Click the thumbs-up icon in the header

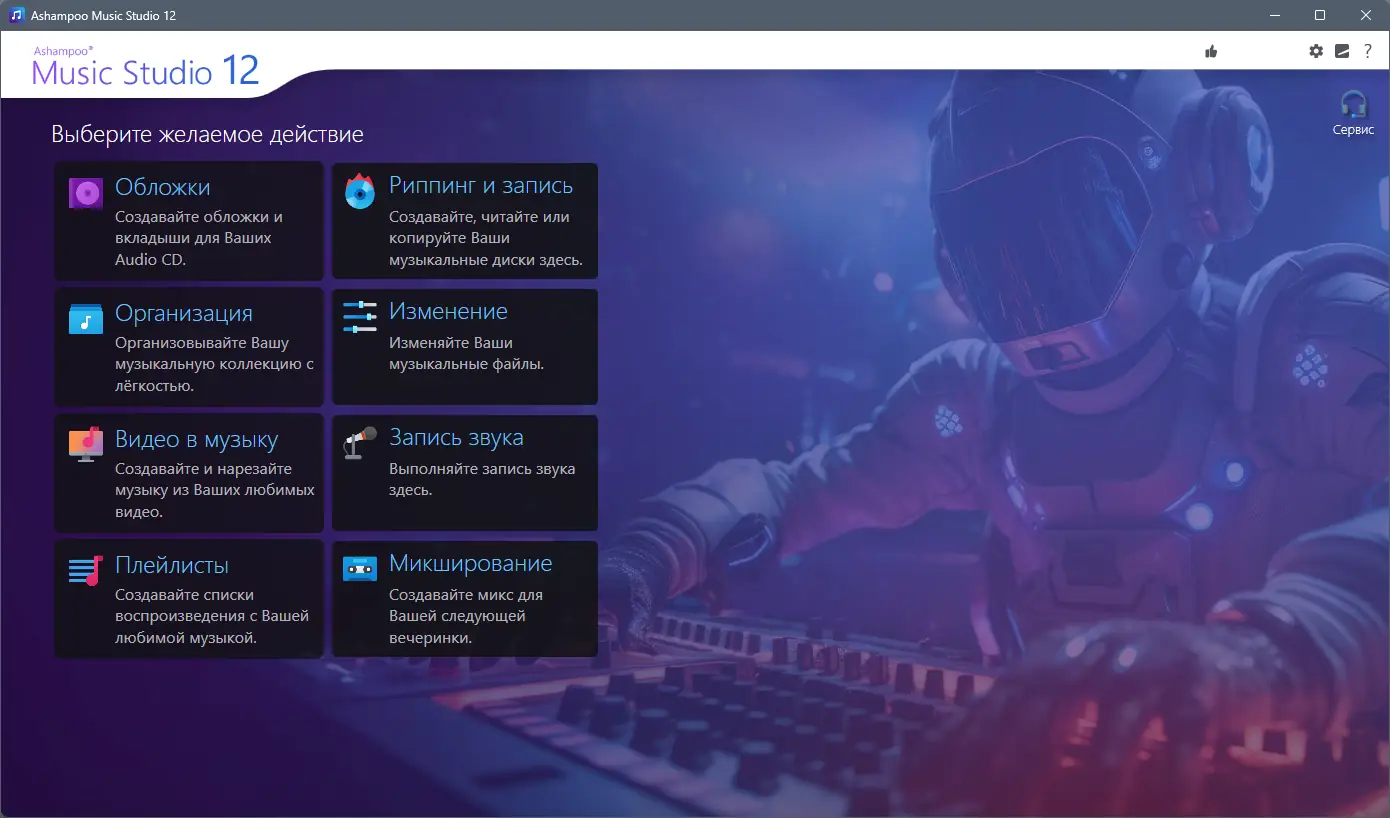click(x=1212, y=51)
